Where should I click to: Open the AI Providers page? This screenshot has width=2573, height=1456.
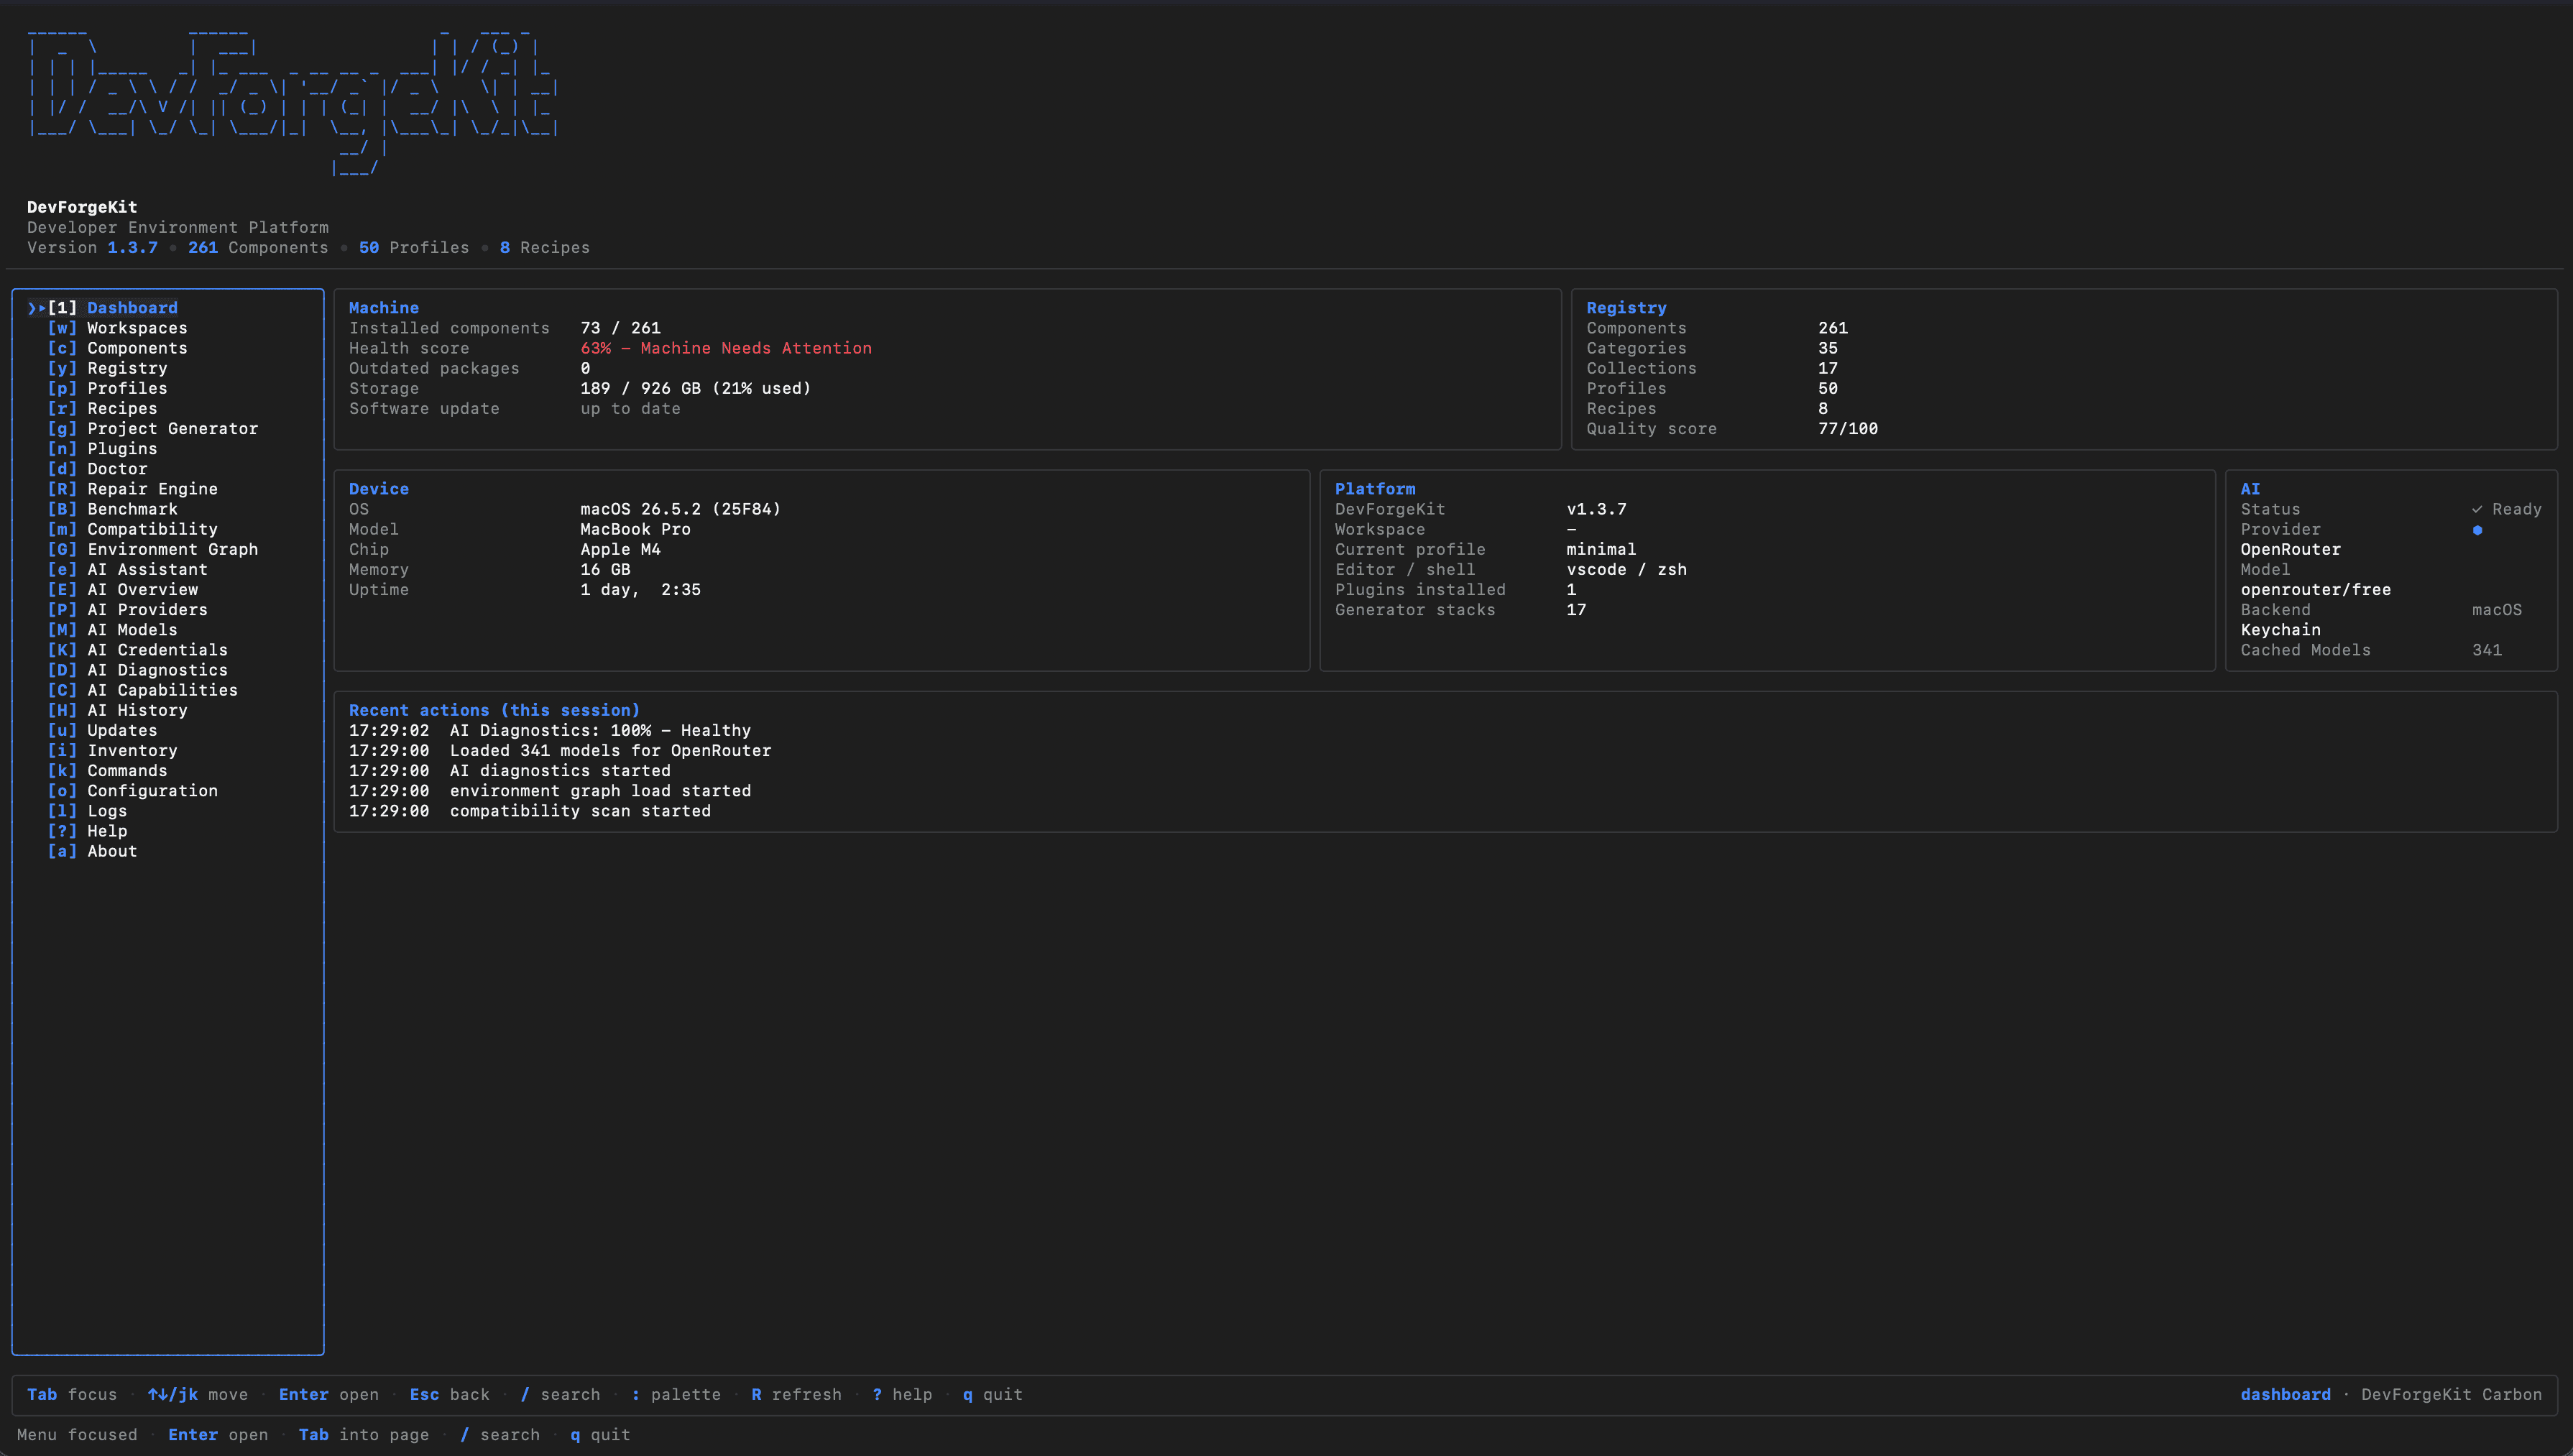tap(127, 609)
